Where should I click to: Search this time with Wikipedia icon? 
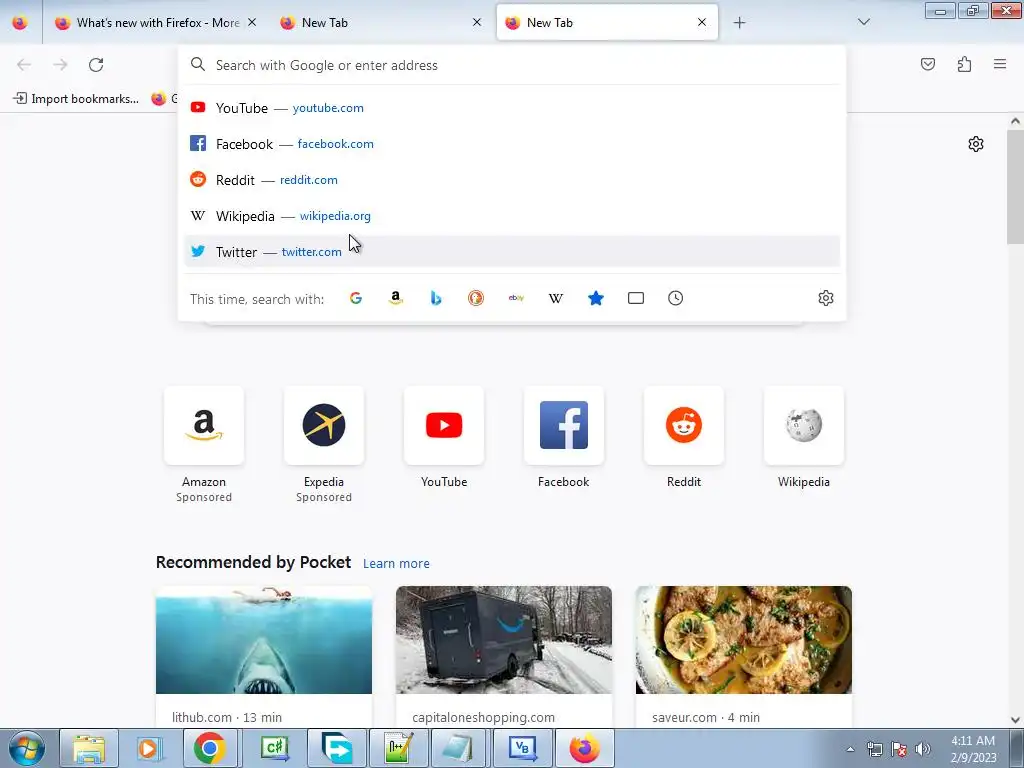(x=556, y=298)
